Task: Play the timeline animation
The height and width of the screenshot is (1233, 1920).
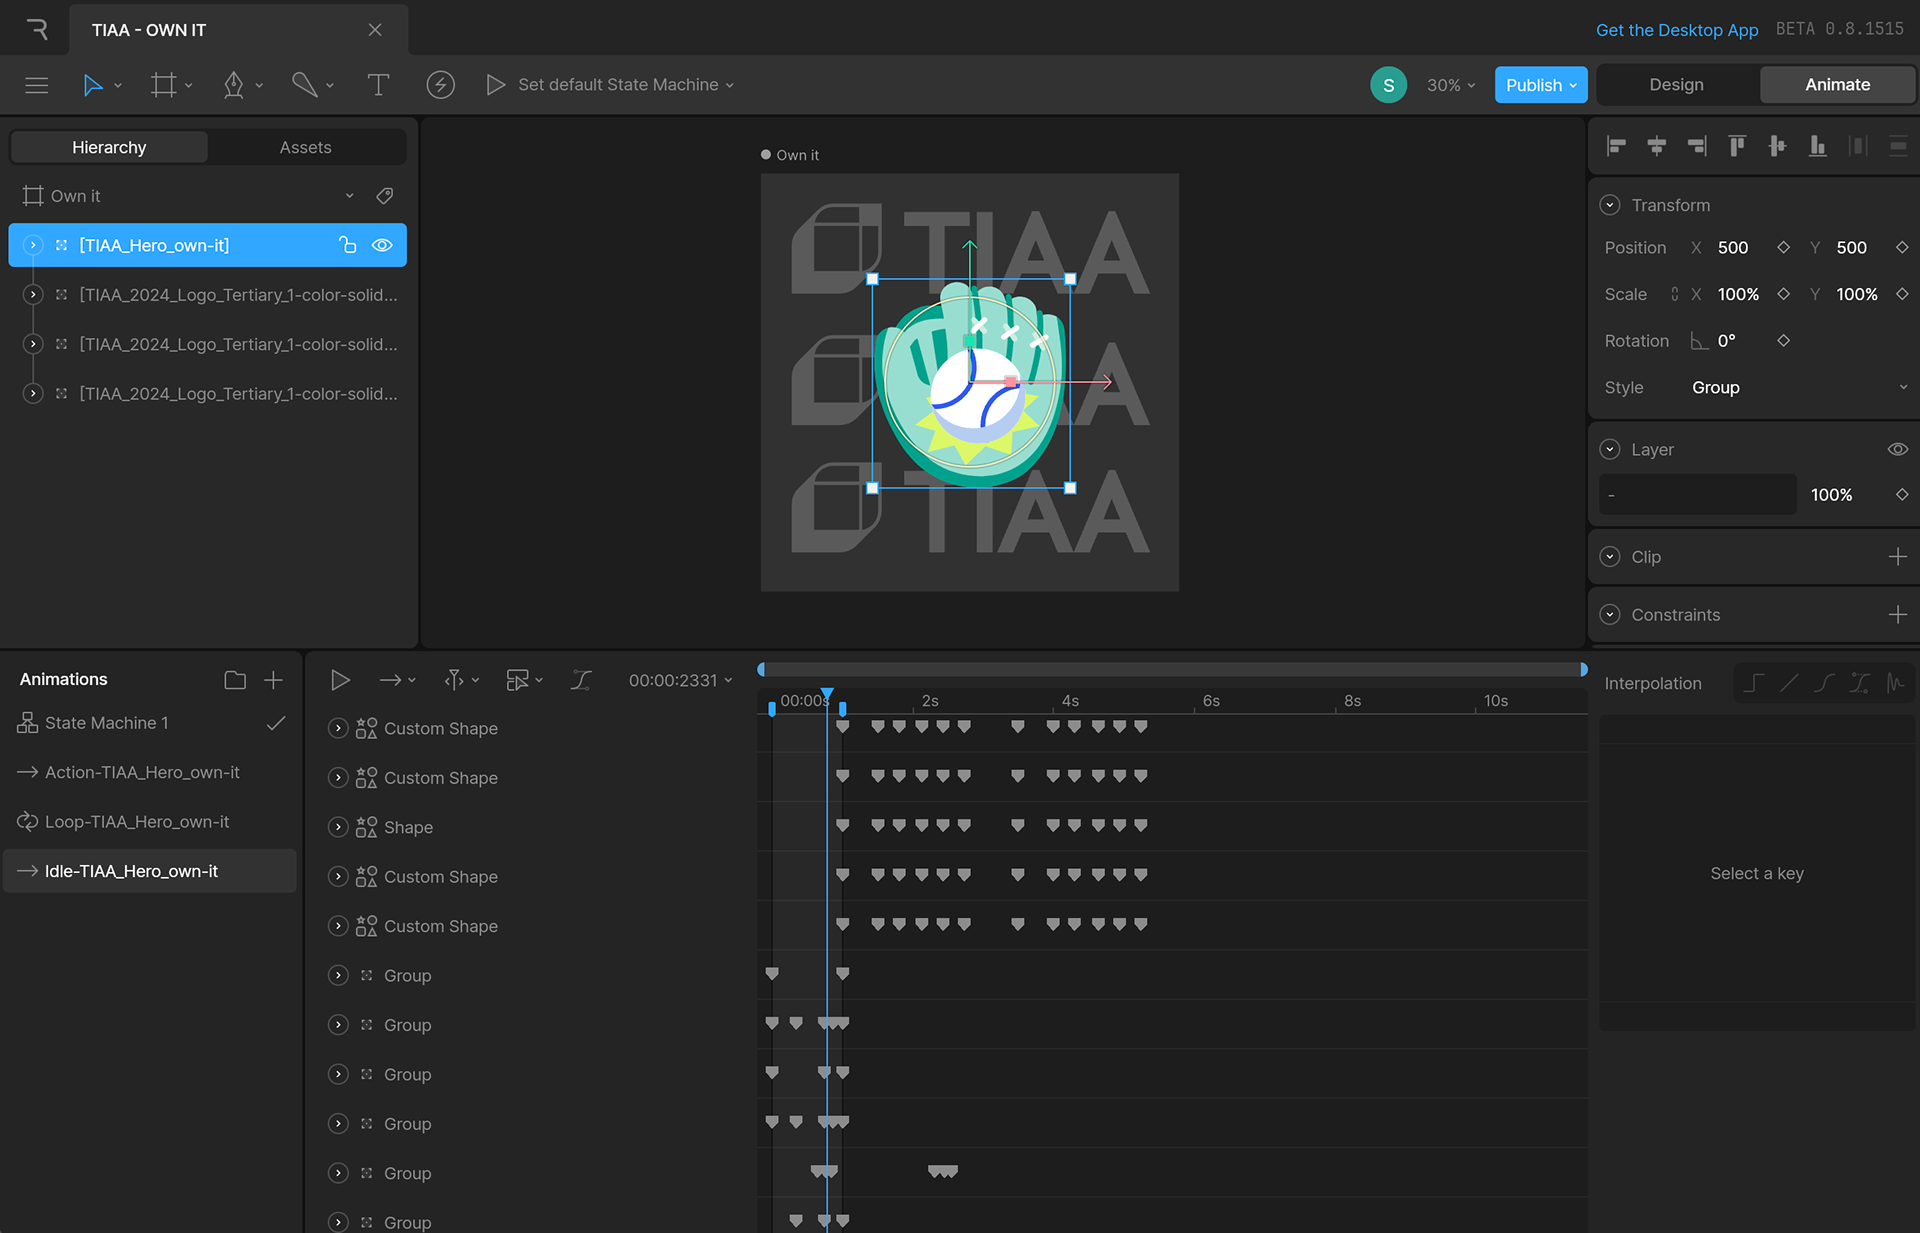Action: tap(340, 680)
